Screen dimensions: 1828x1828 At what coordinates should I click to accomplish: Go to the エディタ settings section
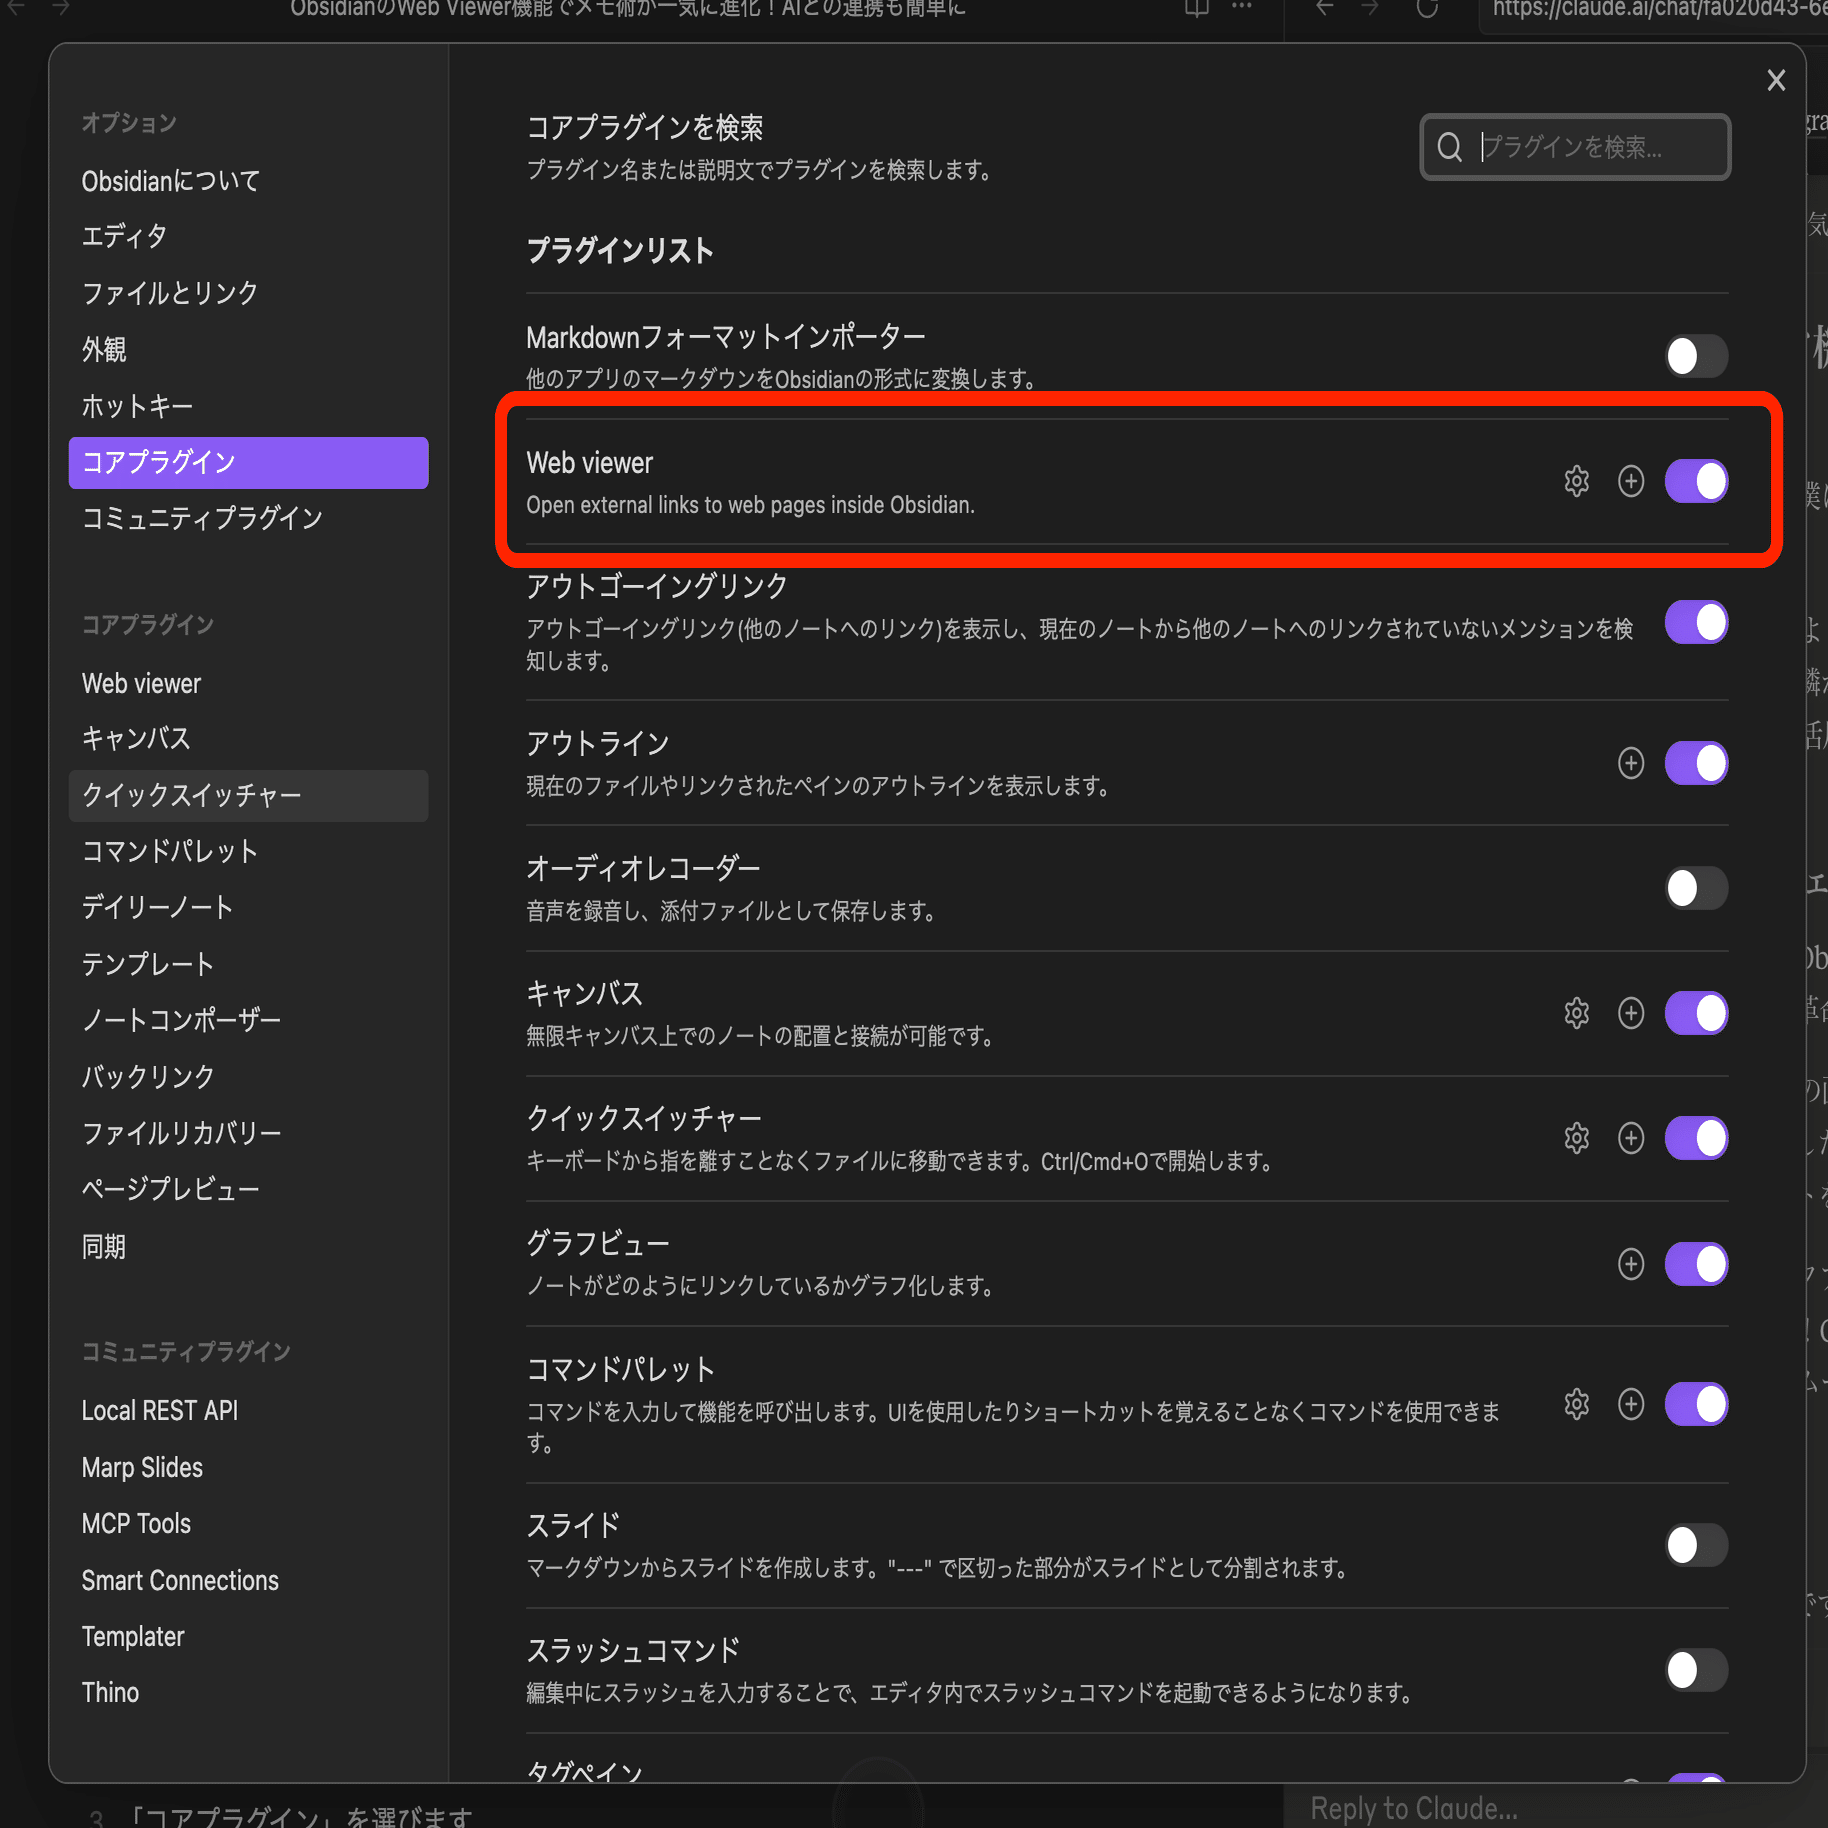pyautogui.click(x=248, y=237)
